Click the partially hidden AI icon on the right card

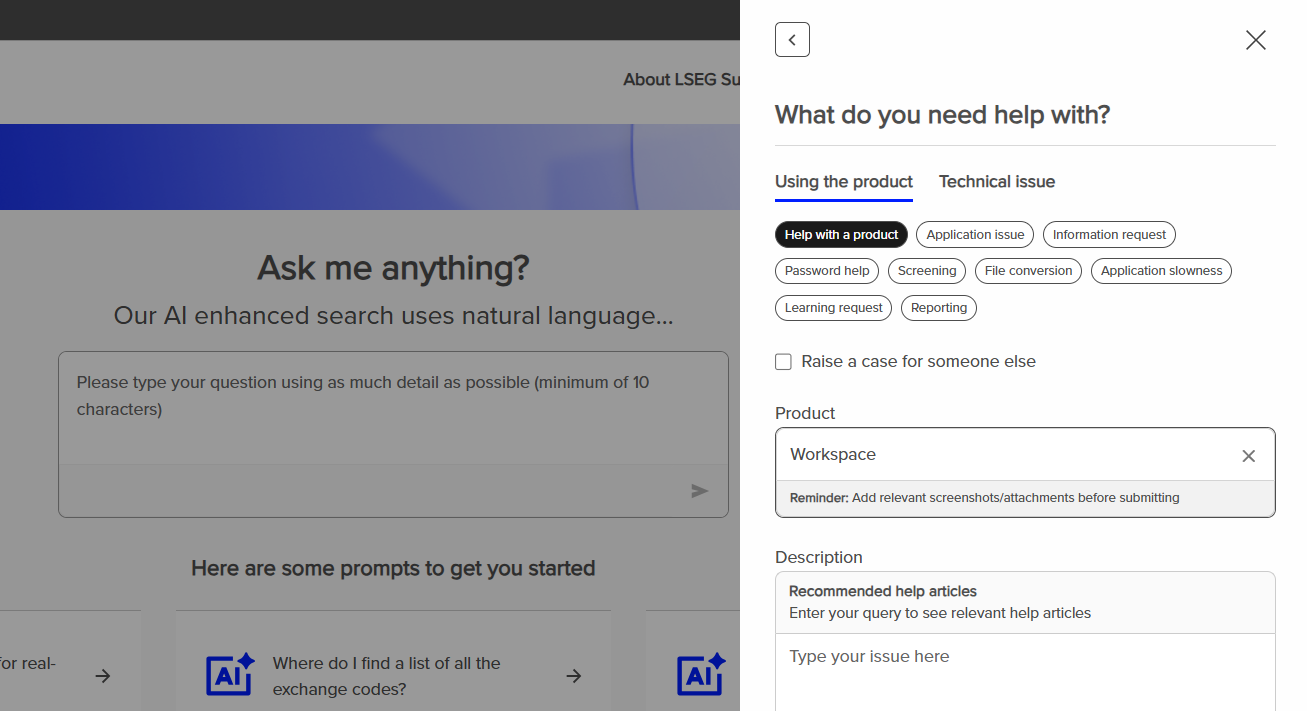coord(700,675)
